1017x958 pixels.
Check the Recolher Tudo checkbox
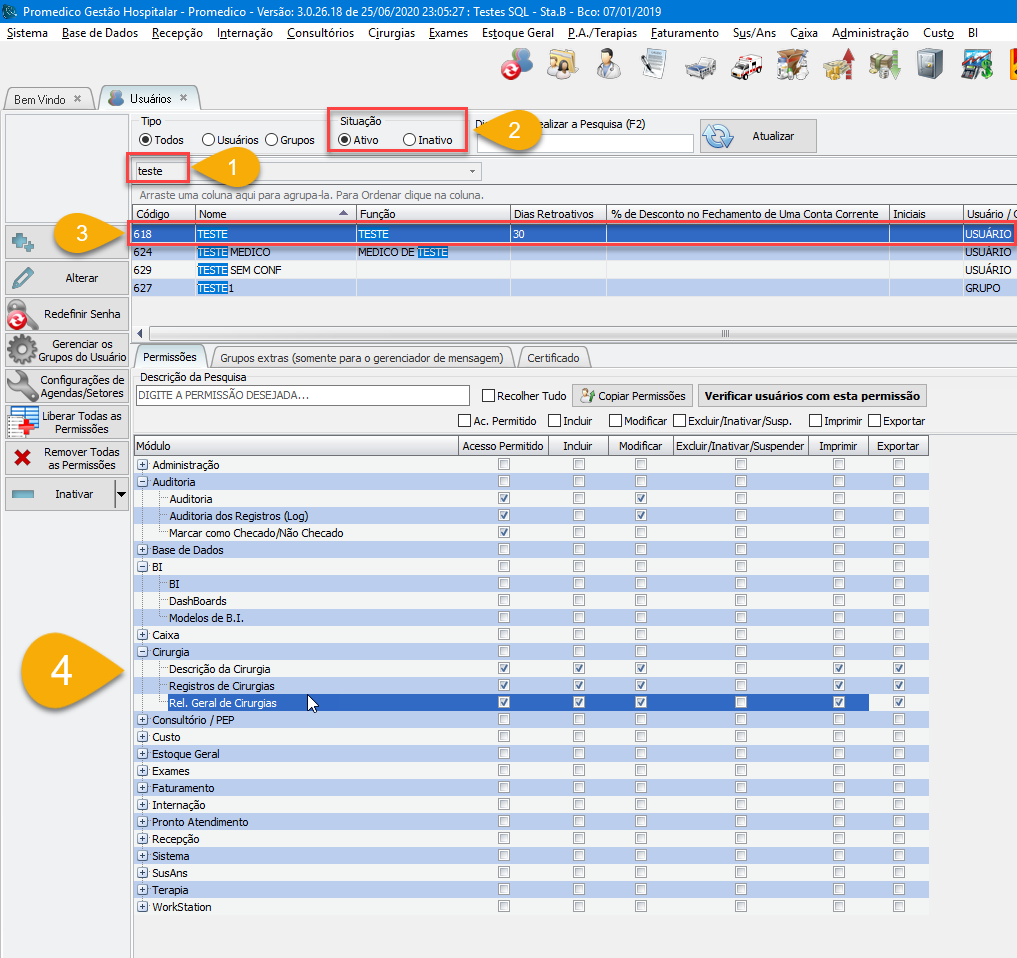tap(488, 396)
